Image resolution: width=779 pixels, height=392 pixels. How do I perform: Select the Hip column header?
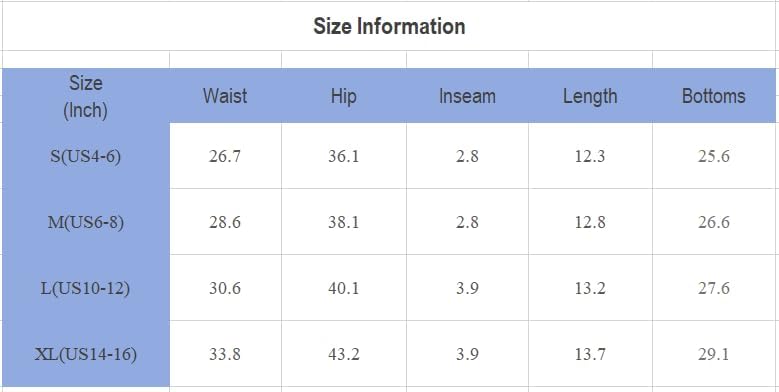(344, 96)
